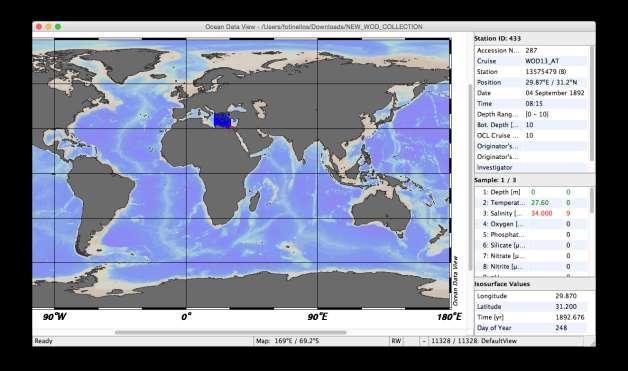Select the Cruise WOD13_AT metadata row

pos(531,61)
